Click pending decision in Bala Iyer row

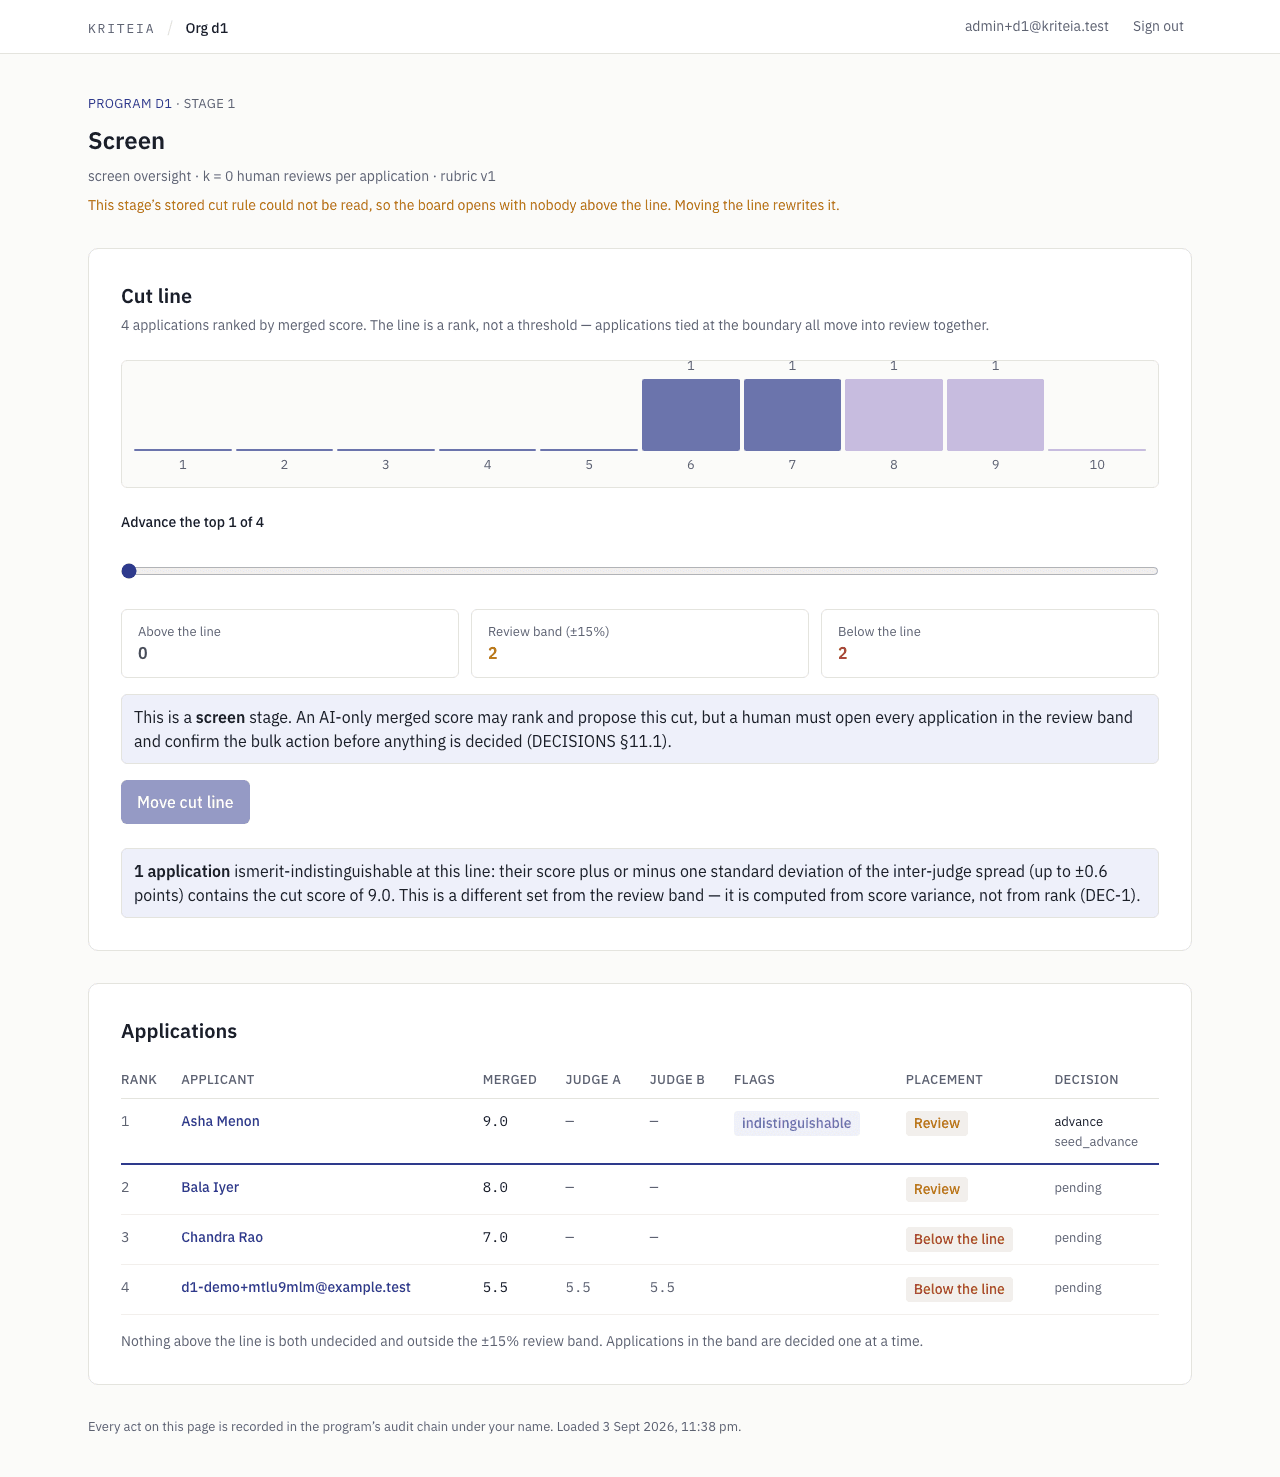tap(1078, 1187)
